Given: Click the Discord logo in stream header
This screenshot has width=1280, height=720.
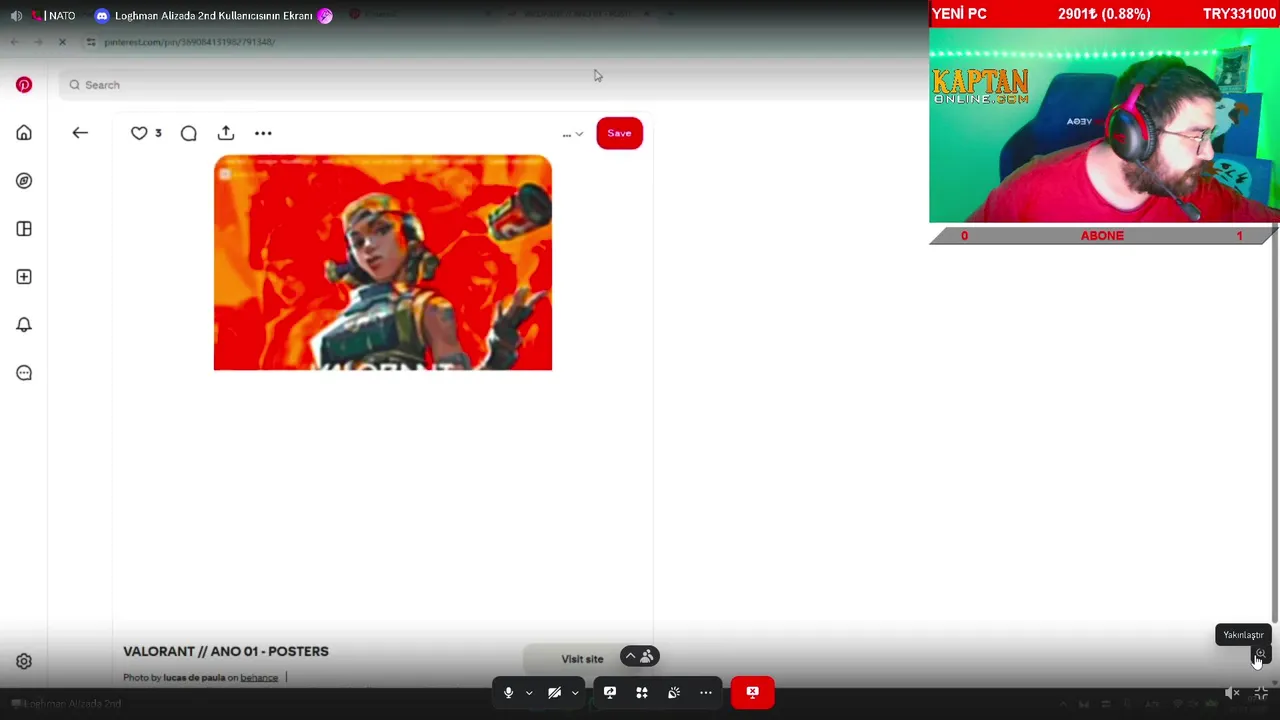Looking at the screenshot, I should pyautogui.click(x=101, y=16).
